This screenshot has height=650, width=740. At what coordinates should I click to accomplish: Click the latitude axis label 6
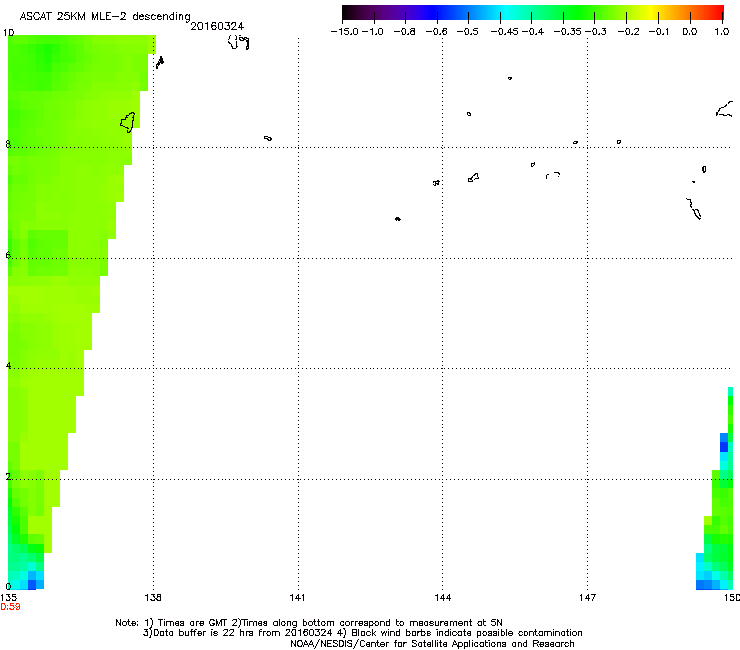8,255
